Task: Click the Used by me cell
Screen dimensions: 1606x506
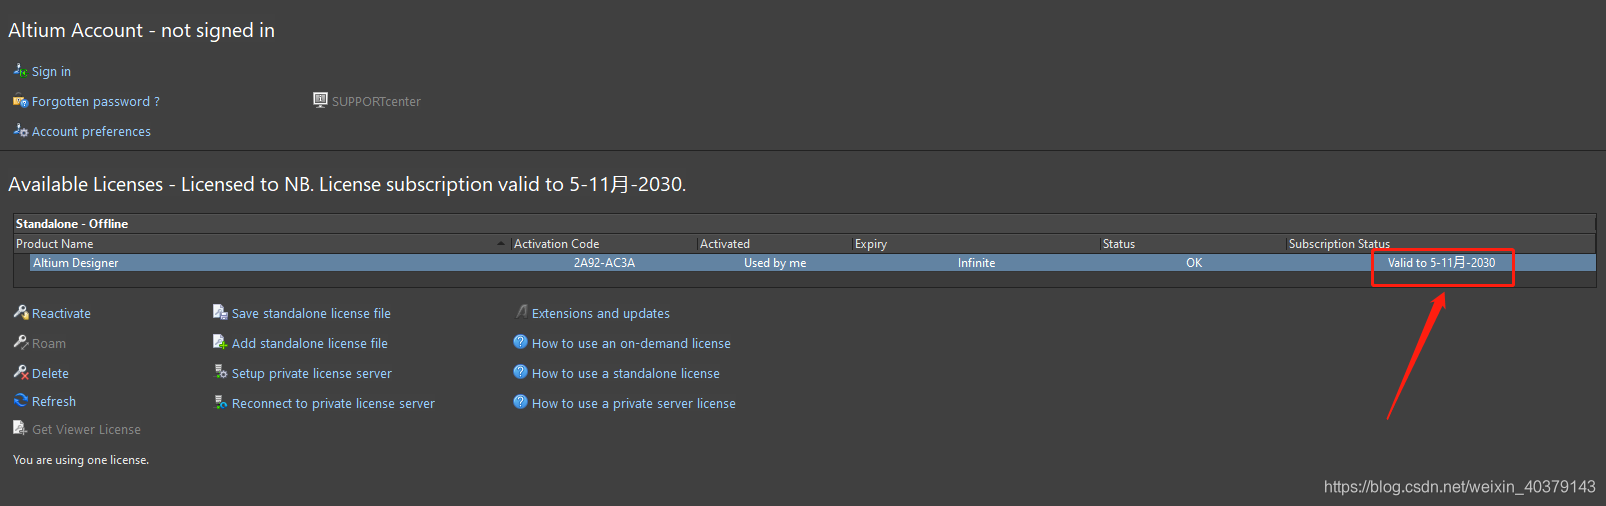Action: pos(775,263)
